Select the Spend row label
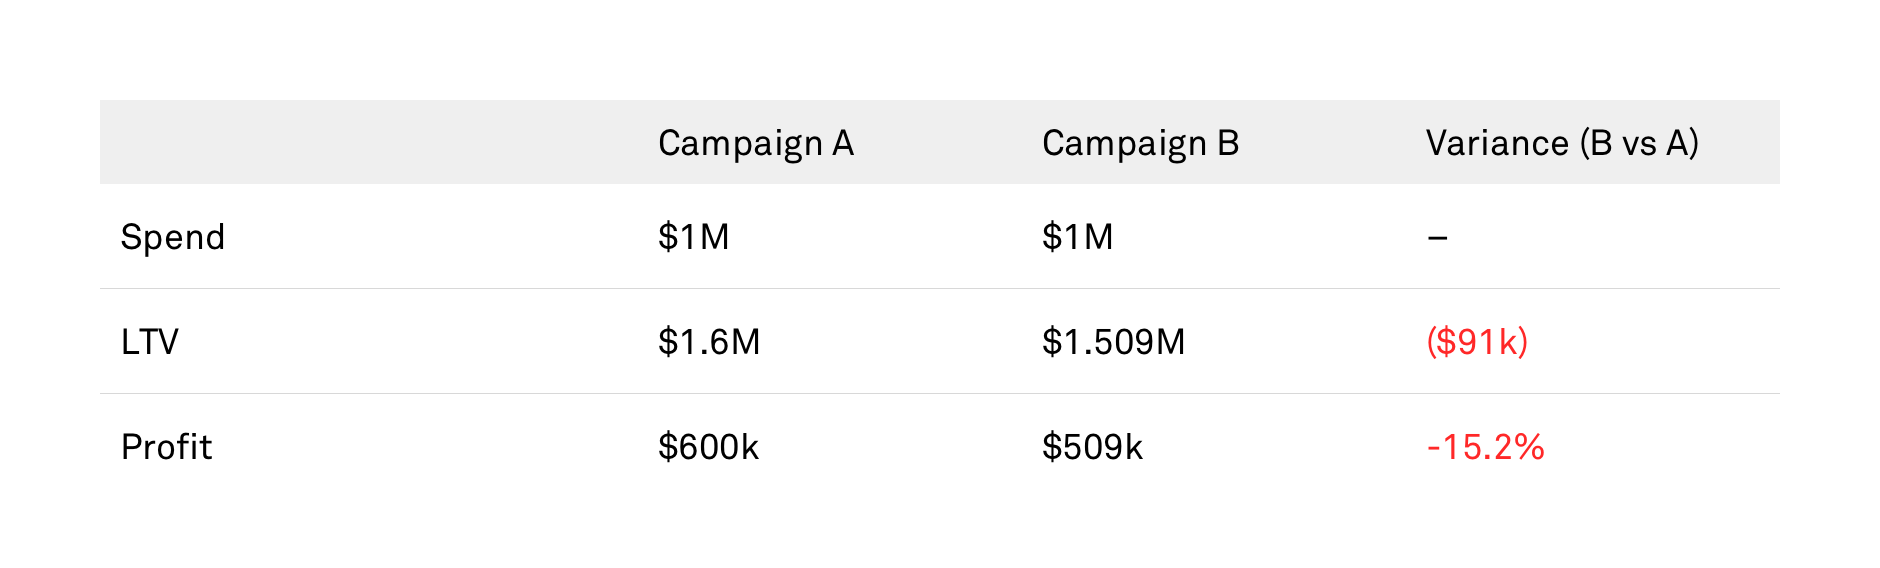This screenshot has height=568, width=1880. tap(173, 238)
